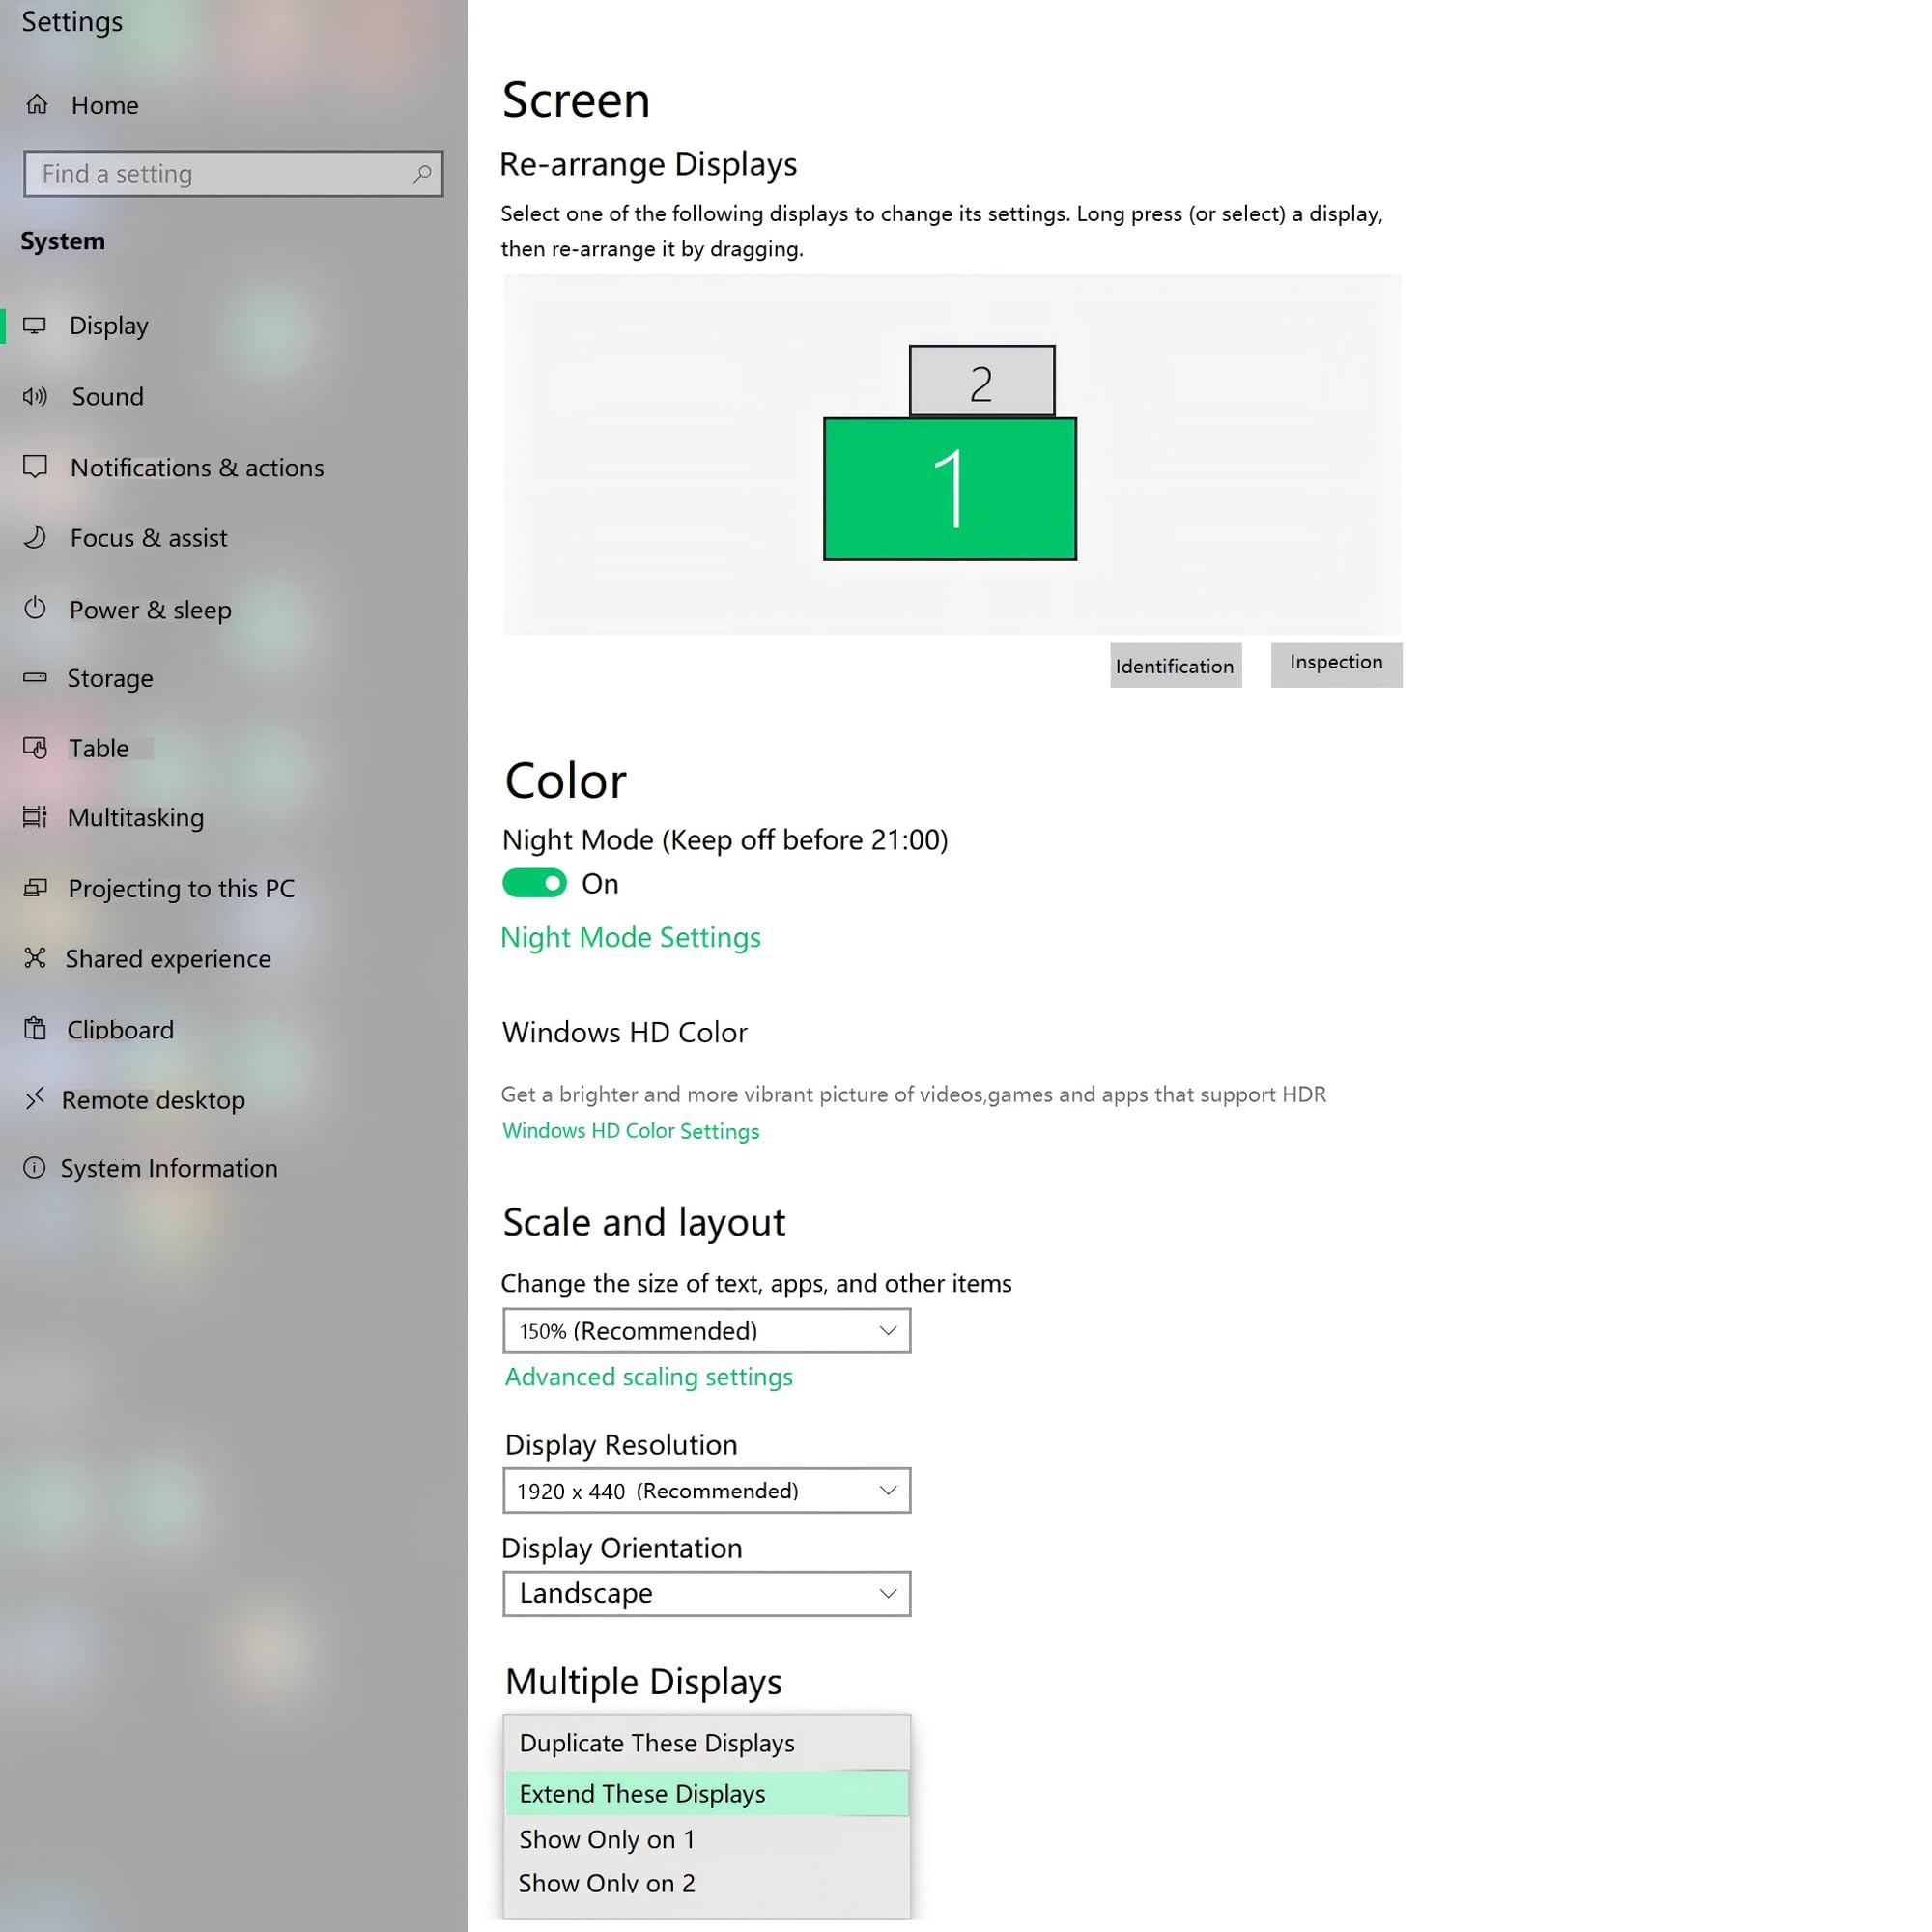The height and width of the screenshot is (1932, 1932).
Task: Turn off the Night Mode toggle
Action: point(534,883)
